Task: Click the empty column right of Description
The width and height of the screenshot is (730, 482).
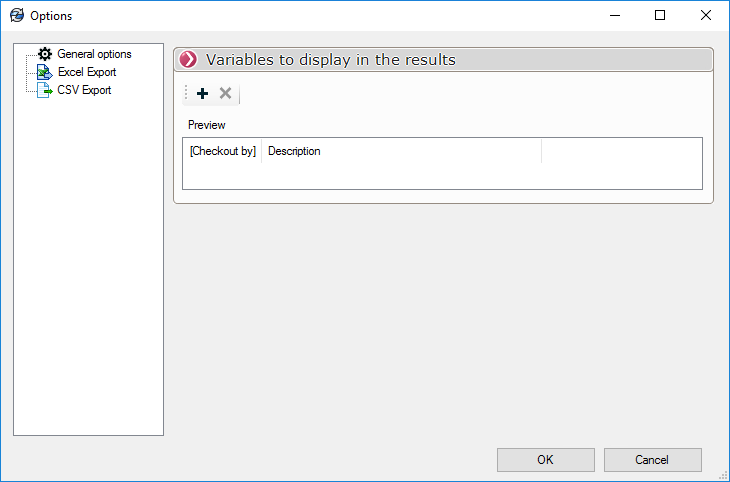Action: click(620, 151)
